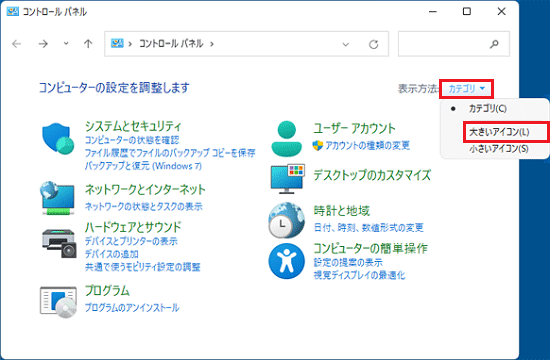Open 時計と地域 category
The image size is (550, 360).
342,211
